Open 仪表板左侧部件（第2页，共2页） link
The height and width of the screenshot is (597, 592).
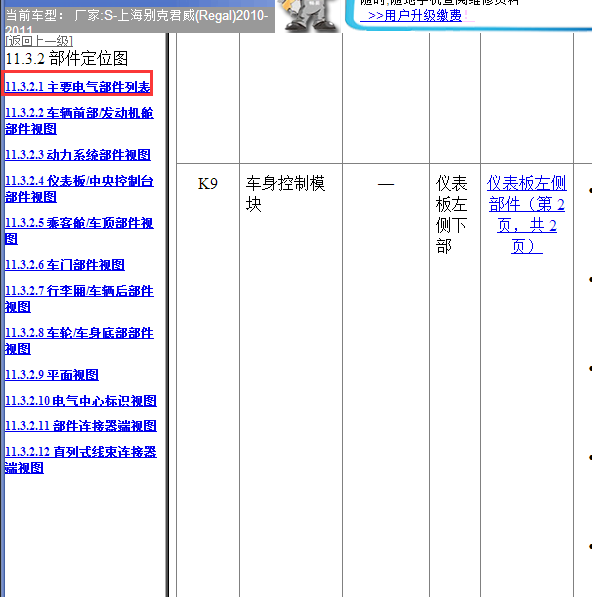[x=527, y=215]
